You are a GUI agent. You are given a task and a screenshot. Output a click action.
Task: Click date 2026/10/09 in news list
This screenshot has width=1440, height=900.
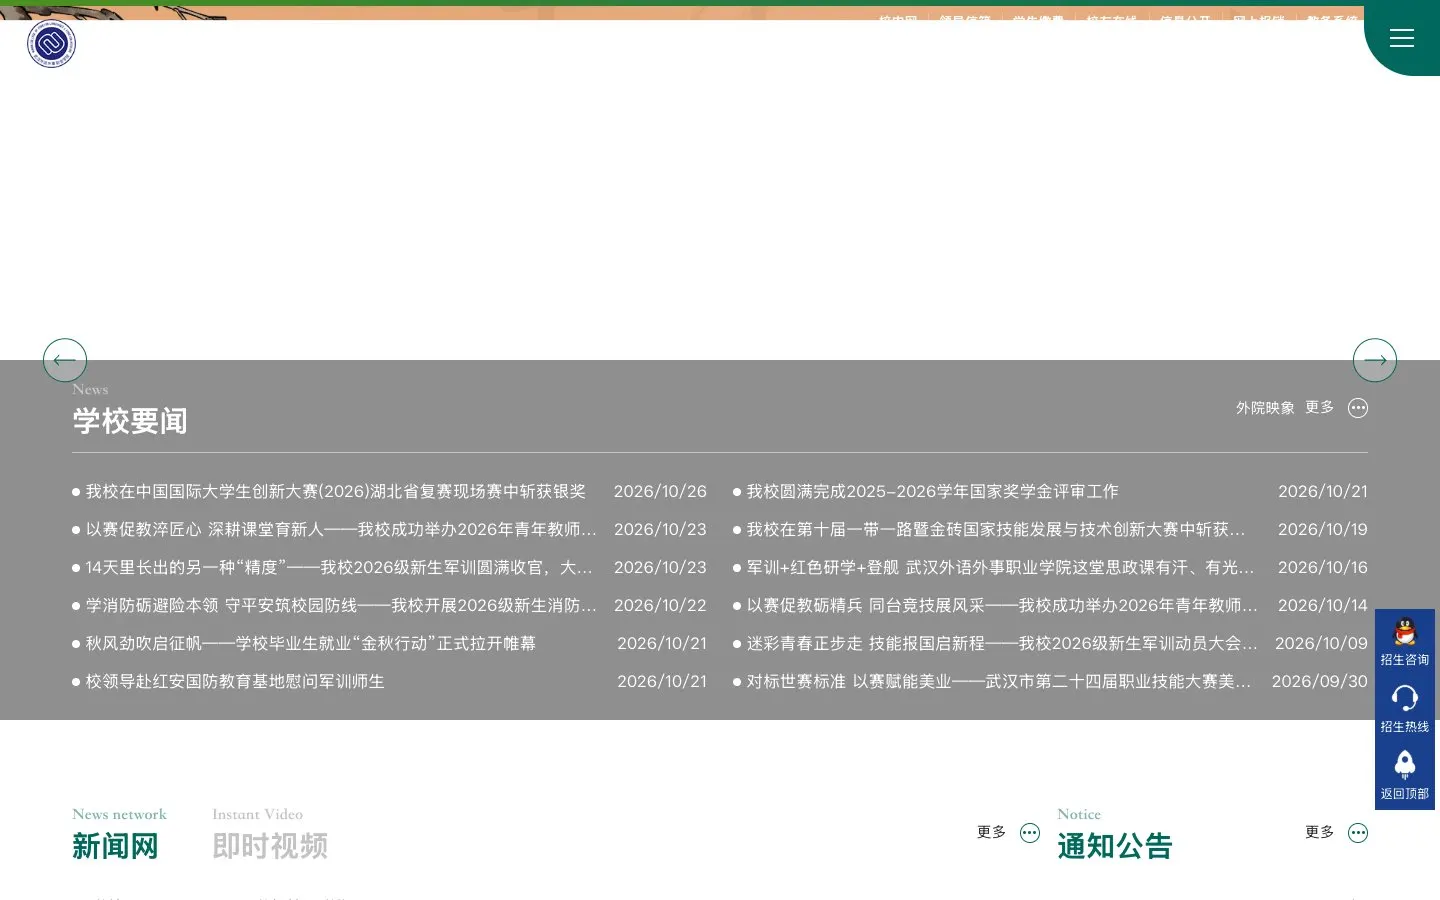pyautogui.click(x=1321, y=644)
